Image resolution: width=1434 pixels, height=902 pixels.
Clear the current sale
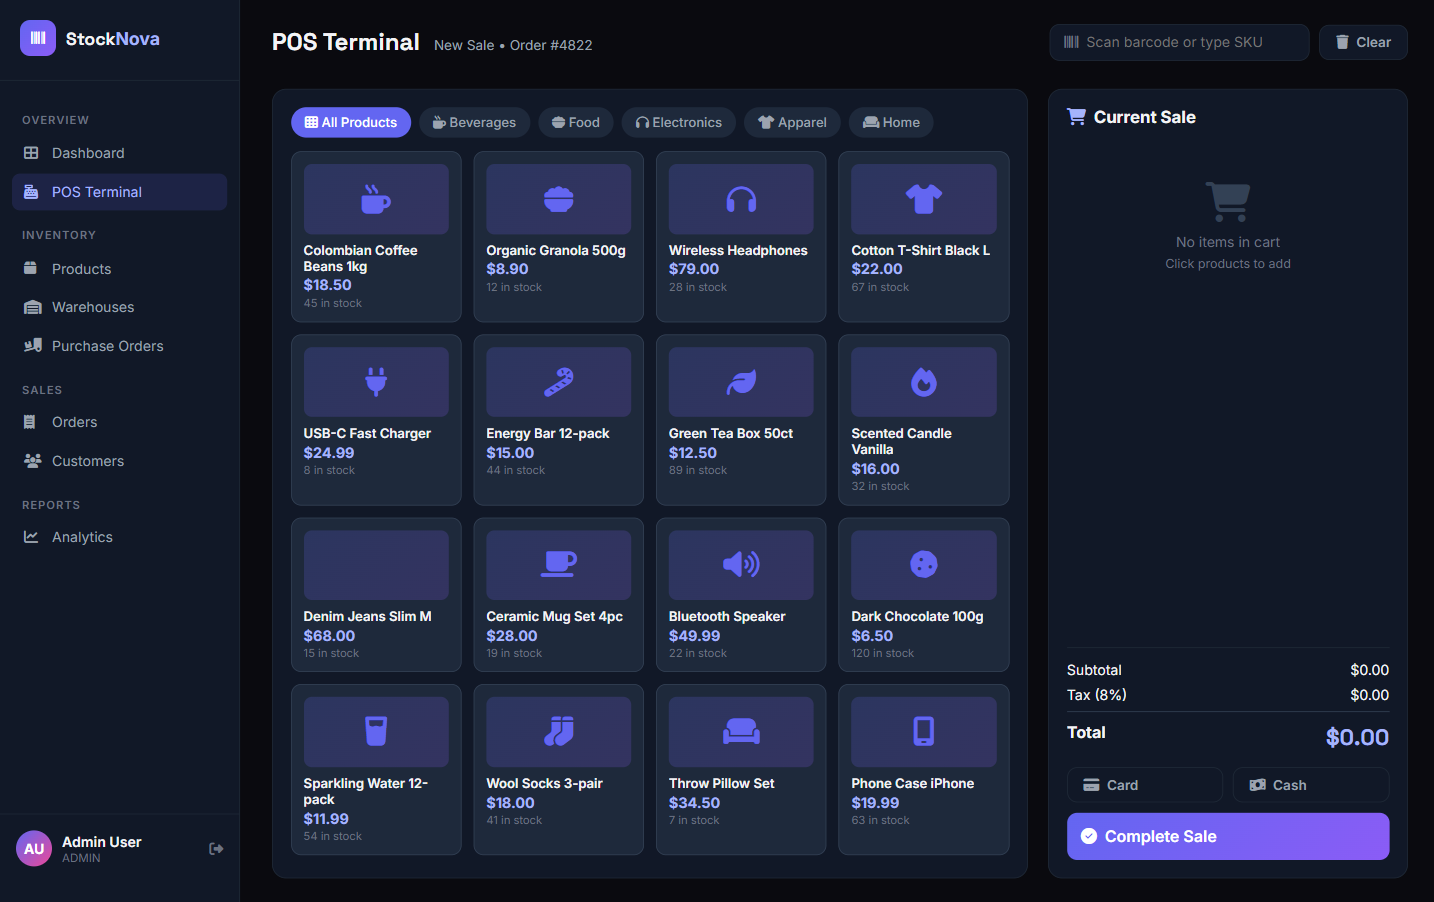[1363, 42]
